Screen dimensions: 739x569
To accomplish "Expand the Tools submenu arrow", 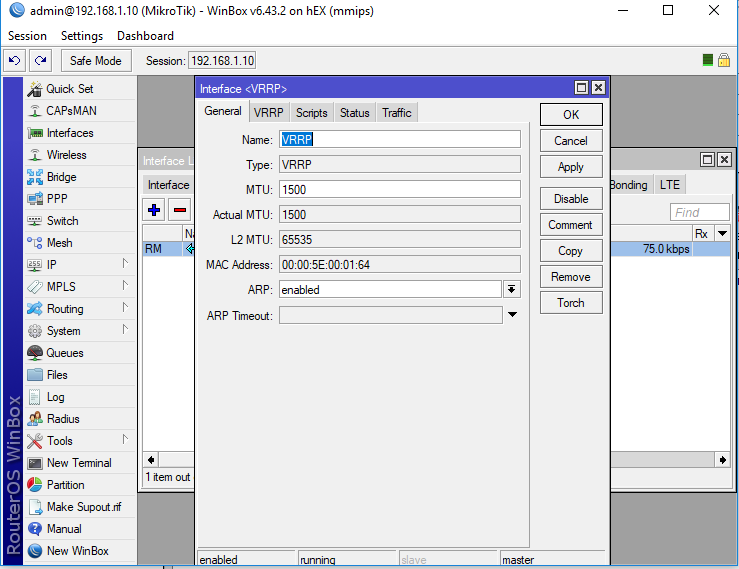I will click(125, 439).
